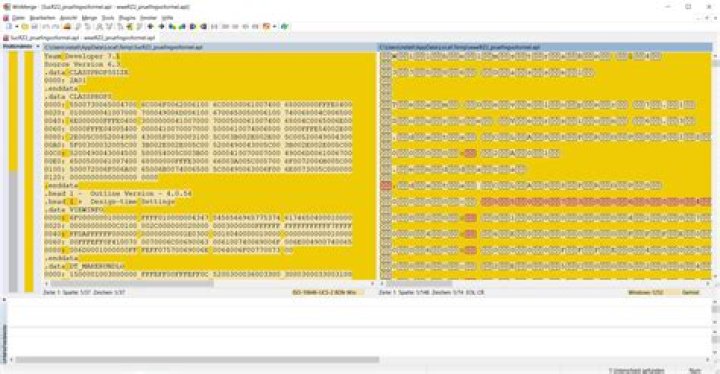
Task: Click the '7 Unterschiede gefunden' status text
Action: coord(637,370)
